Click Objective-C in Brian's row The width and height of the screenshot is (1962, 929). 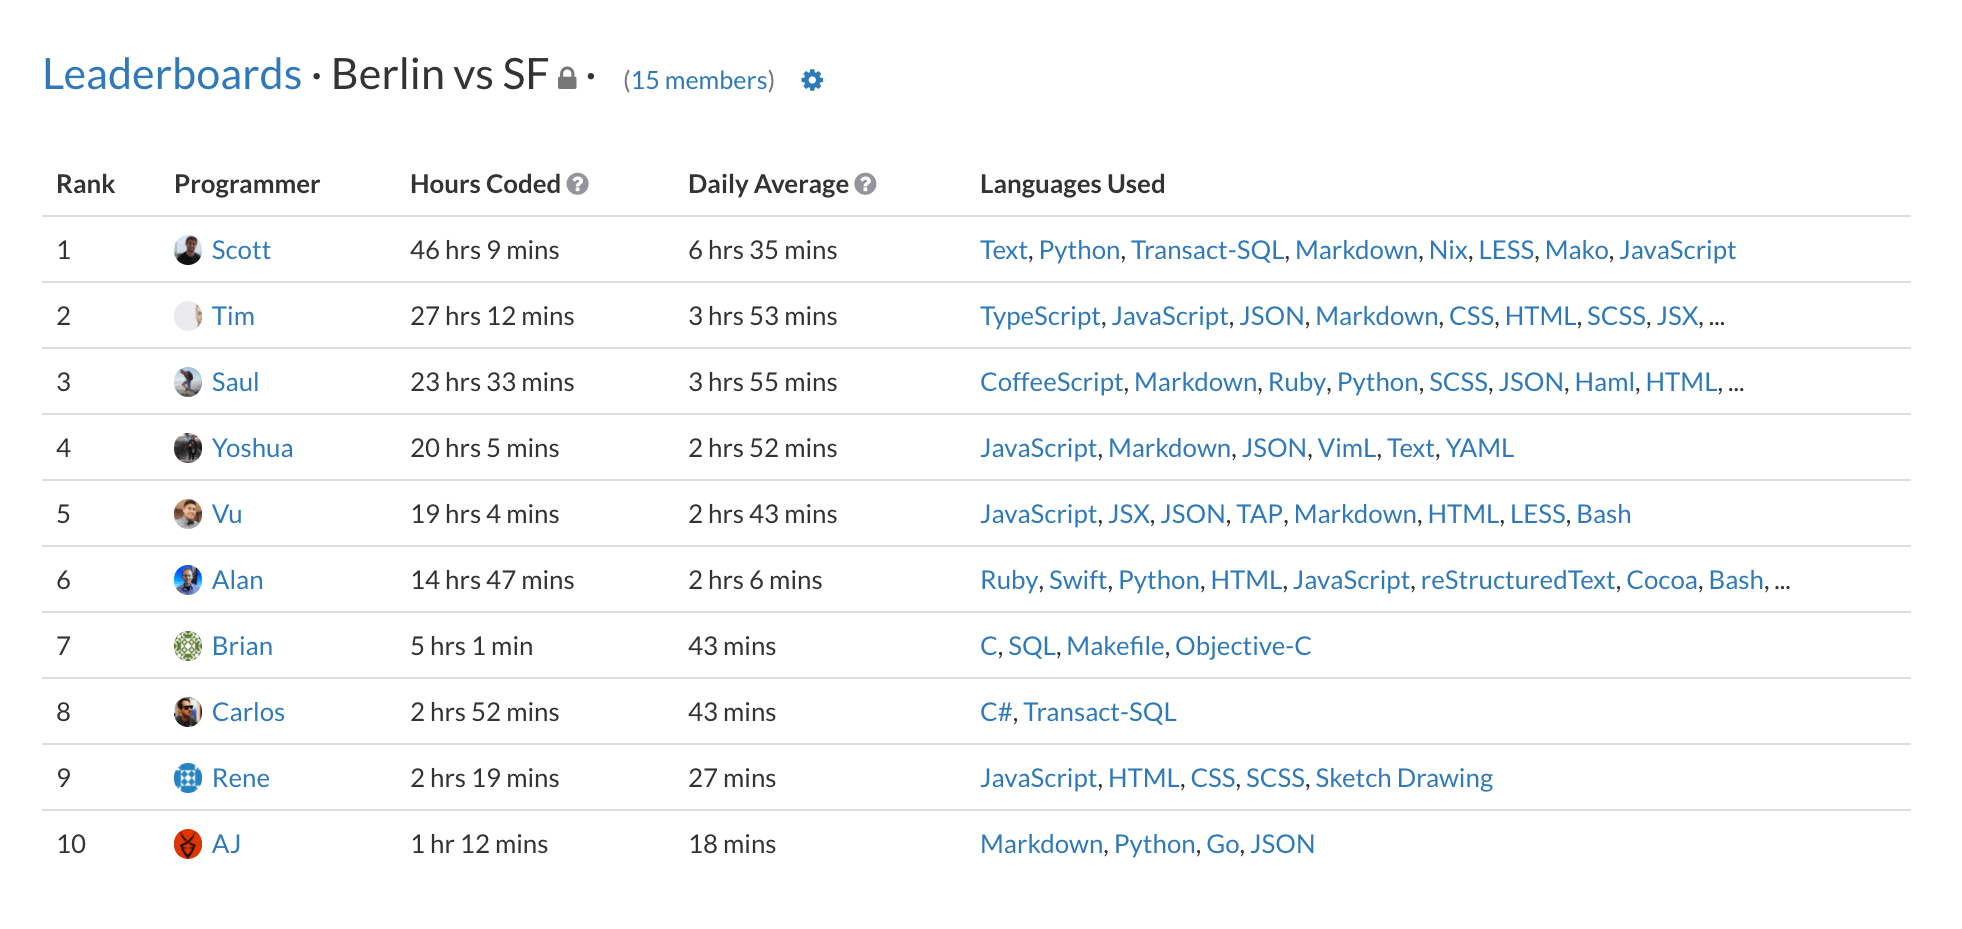(x=1243, y=646)
